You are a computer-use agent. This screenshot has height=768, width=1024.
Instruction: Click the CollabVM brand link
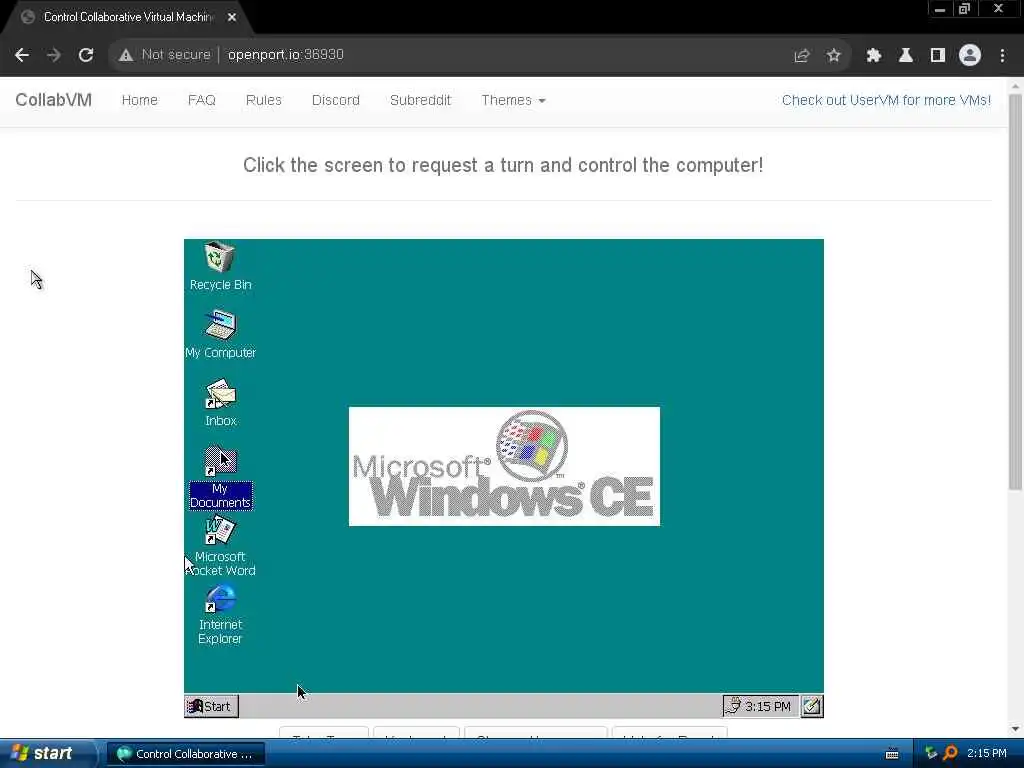(54, 100)
